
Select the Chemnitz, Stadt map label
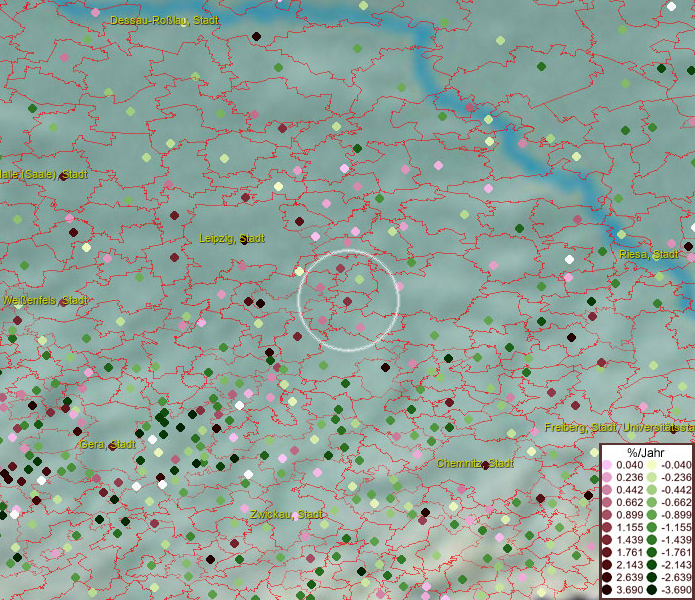[x=475, y=464]
